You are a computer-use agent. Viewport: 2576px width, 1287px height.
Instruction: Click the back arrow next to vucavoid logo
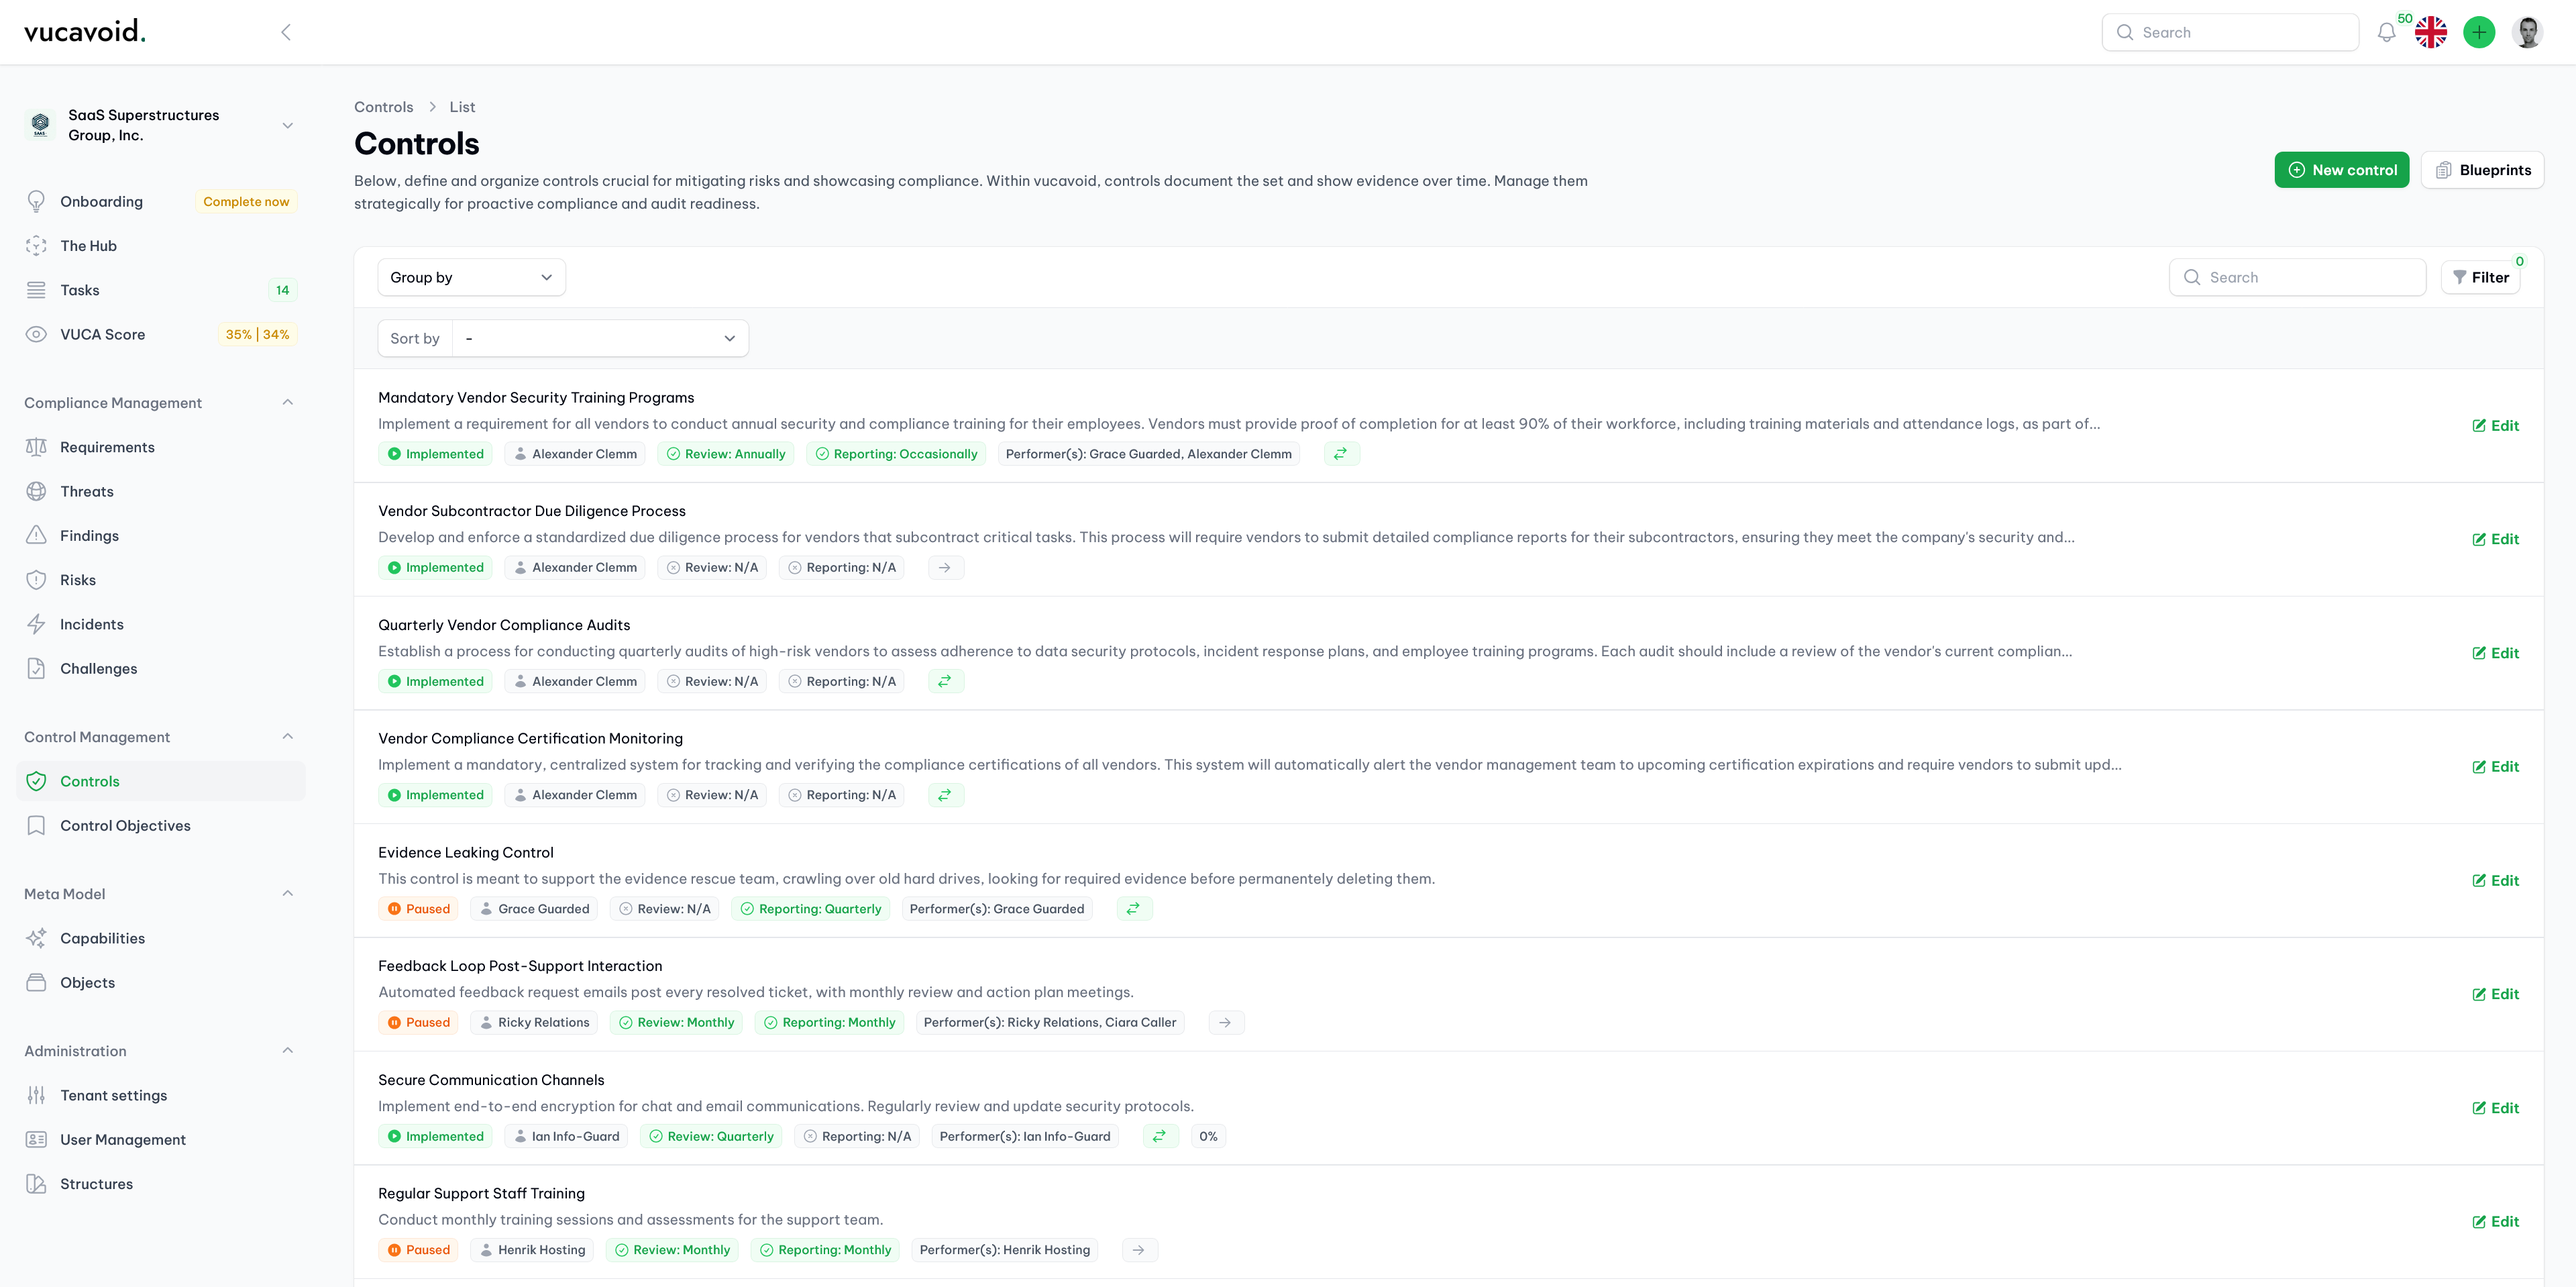pos(285,32)
